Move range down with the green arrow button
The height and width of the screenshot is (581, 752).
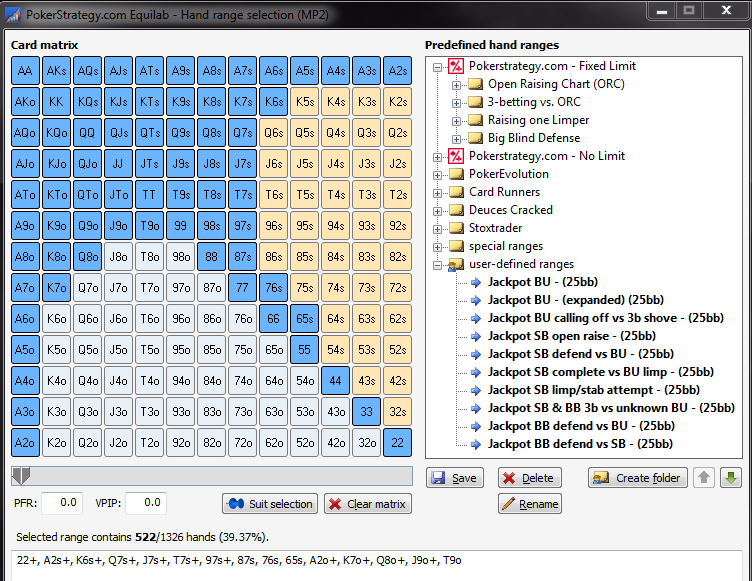click(x=730, y=477)
